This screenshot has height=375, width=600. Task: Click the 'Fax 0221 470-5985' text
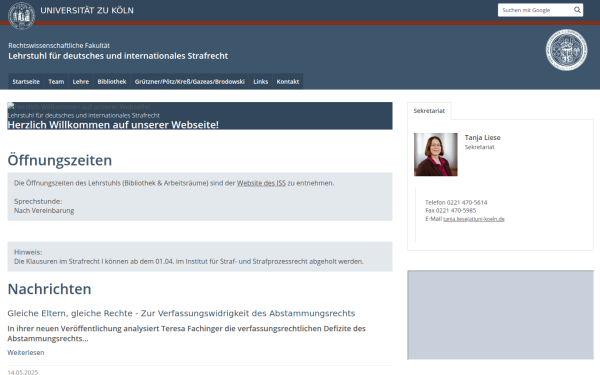click(450, 210)
